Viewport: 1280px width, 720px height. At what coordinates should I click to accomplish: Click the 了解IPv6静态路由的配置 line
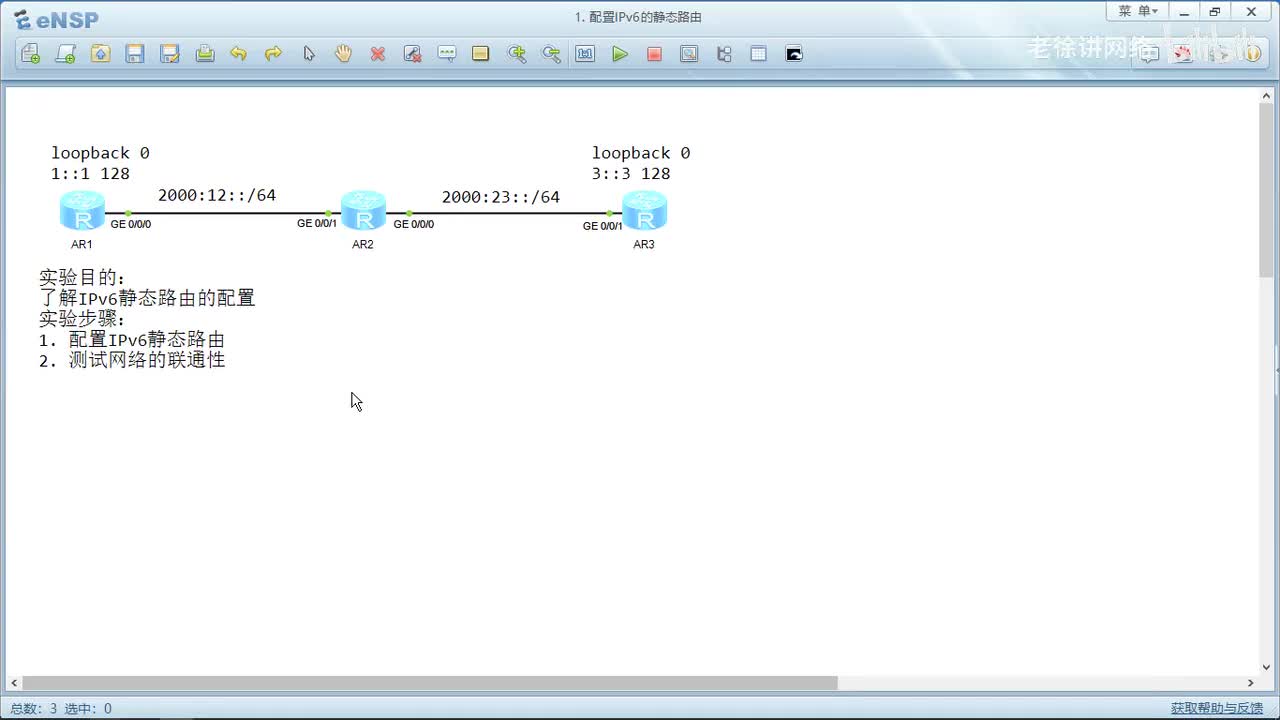point(147,298)
